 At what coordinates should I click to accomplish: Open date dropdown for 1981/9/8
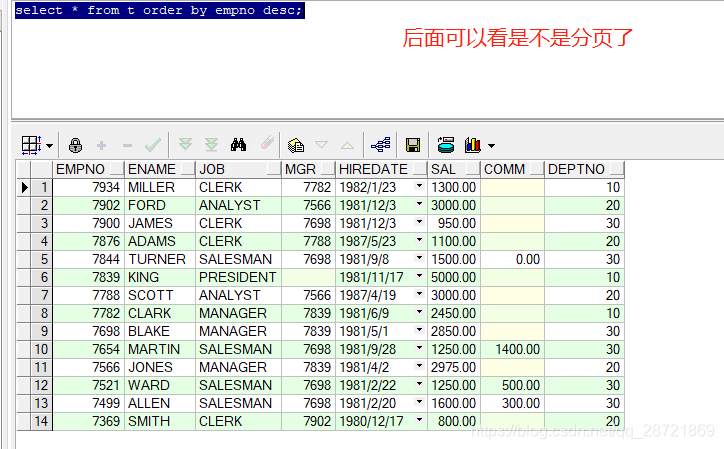click(419, 258)
